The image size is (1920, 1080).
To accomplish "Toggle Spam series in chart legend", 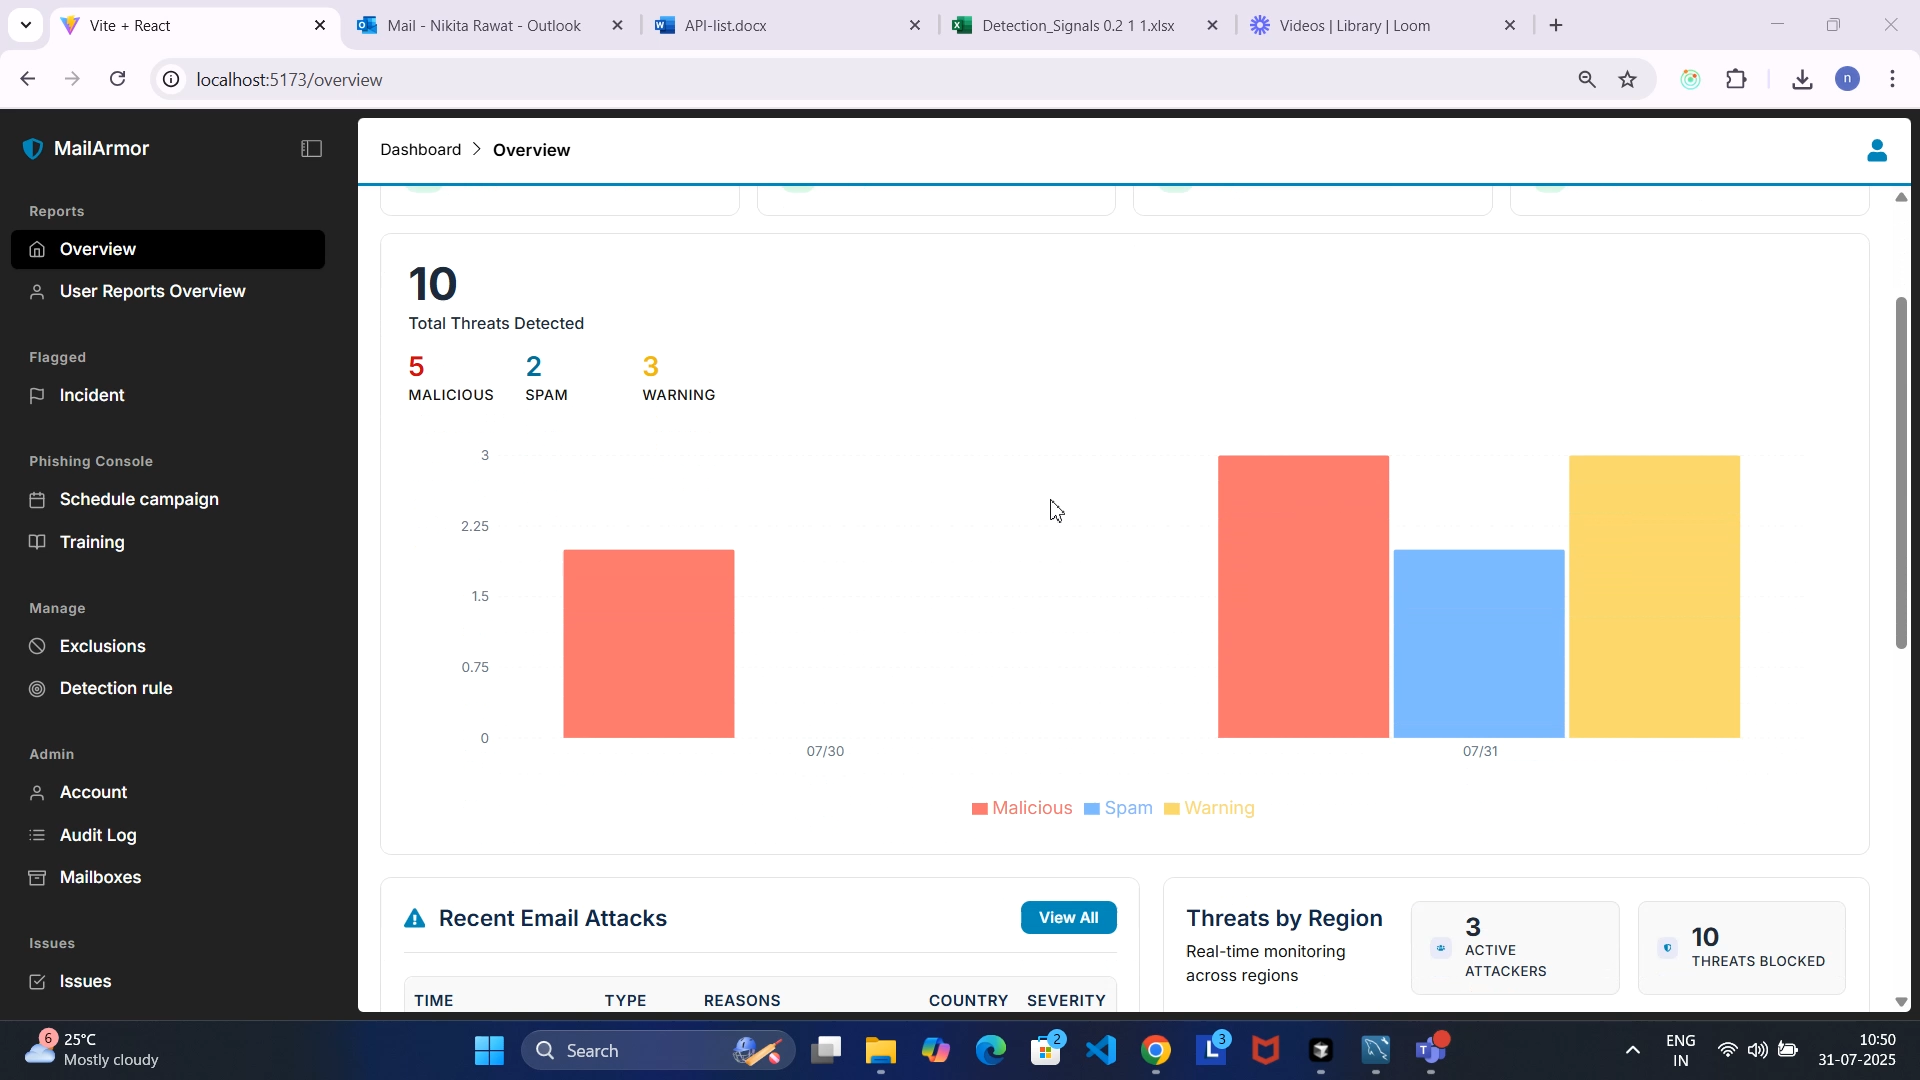I will [x=1117, y=808].
